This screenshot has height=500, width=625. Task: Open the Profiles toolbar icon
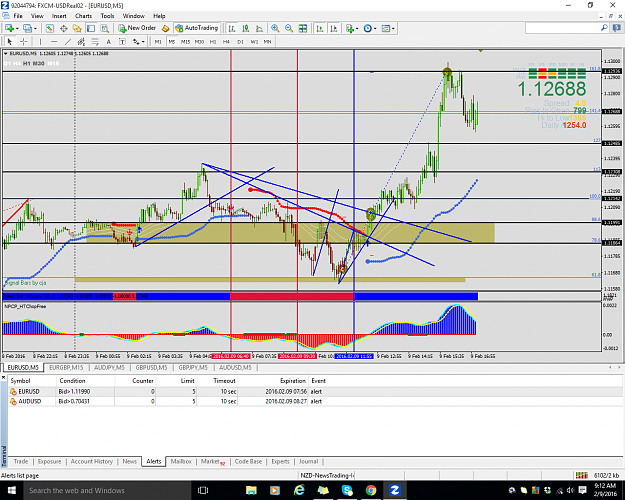tap(27, 28)
